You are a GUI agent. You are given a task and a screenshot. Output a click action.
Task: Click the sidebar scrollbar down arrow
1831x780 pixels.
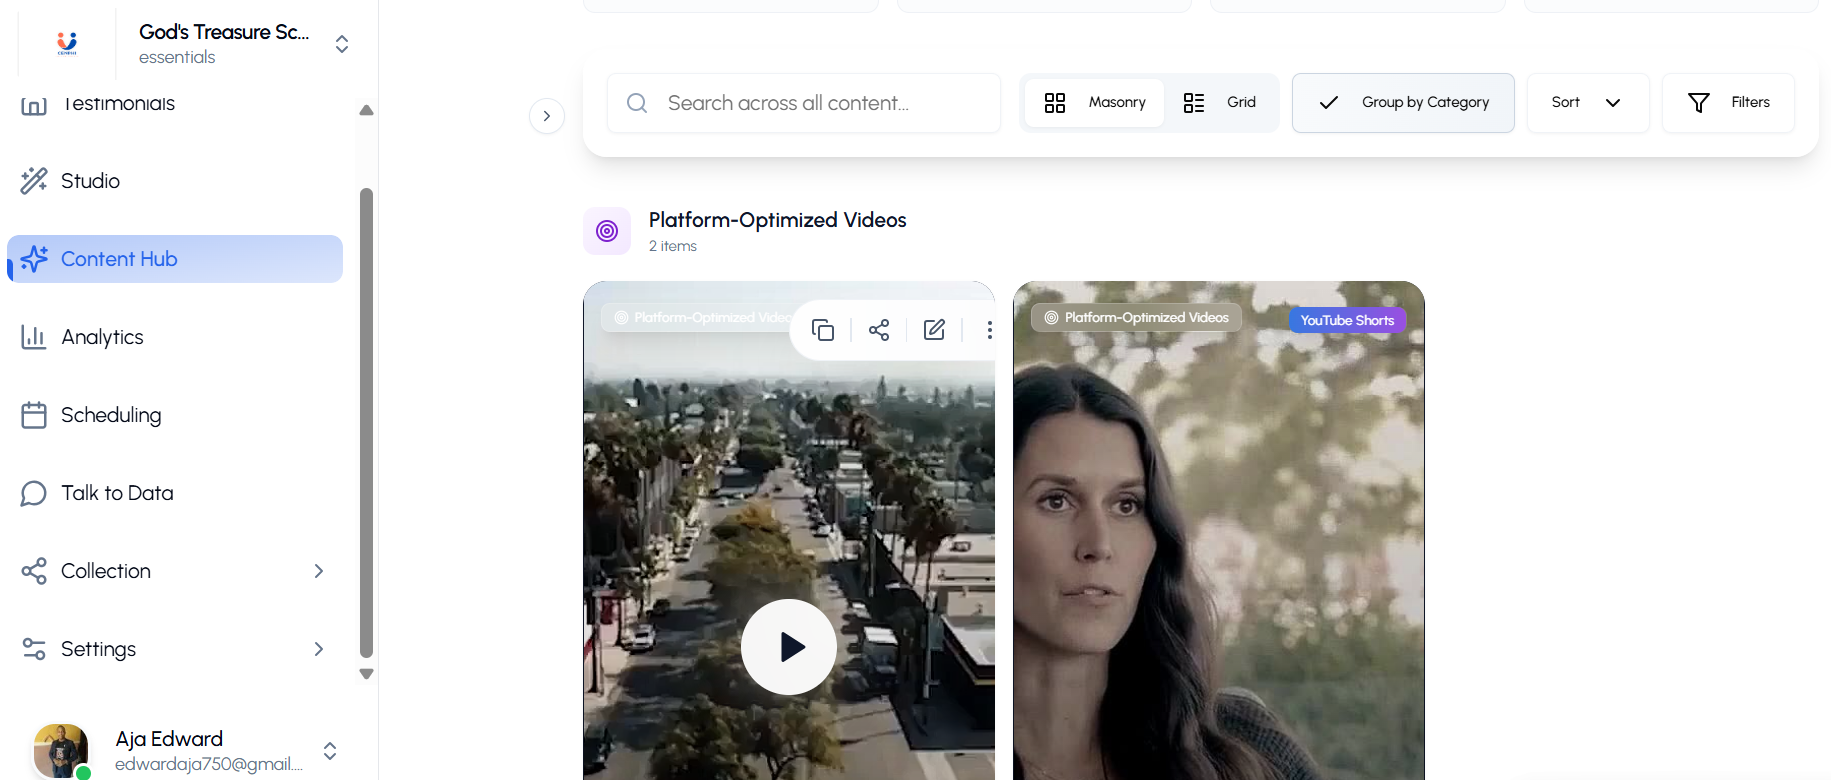click(366, 674)
